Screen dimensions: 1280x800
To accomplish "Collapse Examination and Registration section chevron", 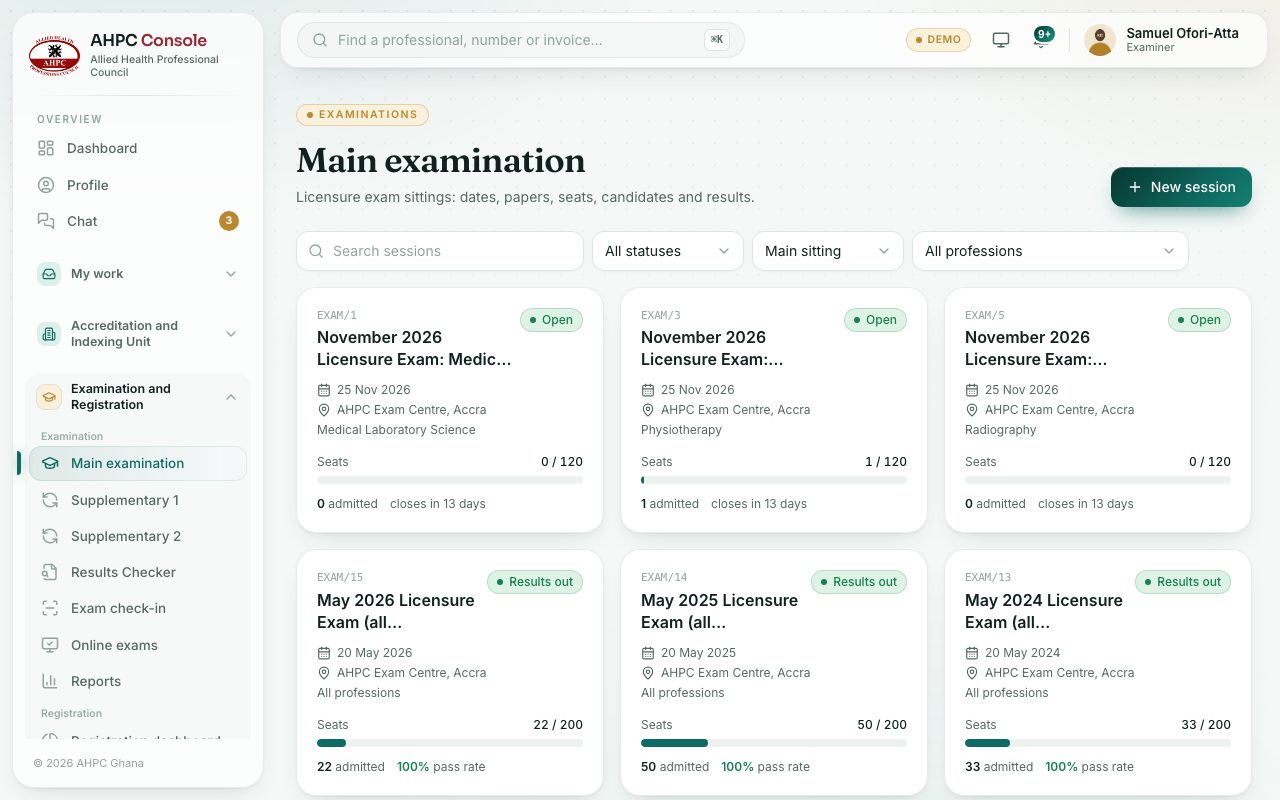I will tap(231, 397).
